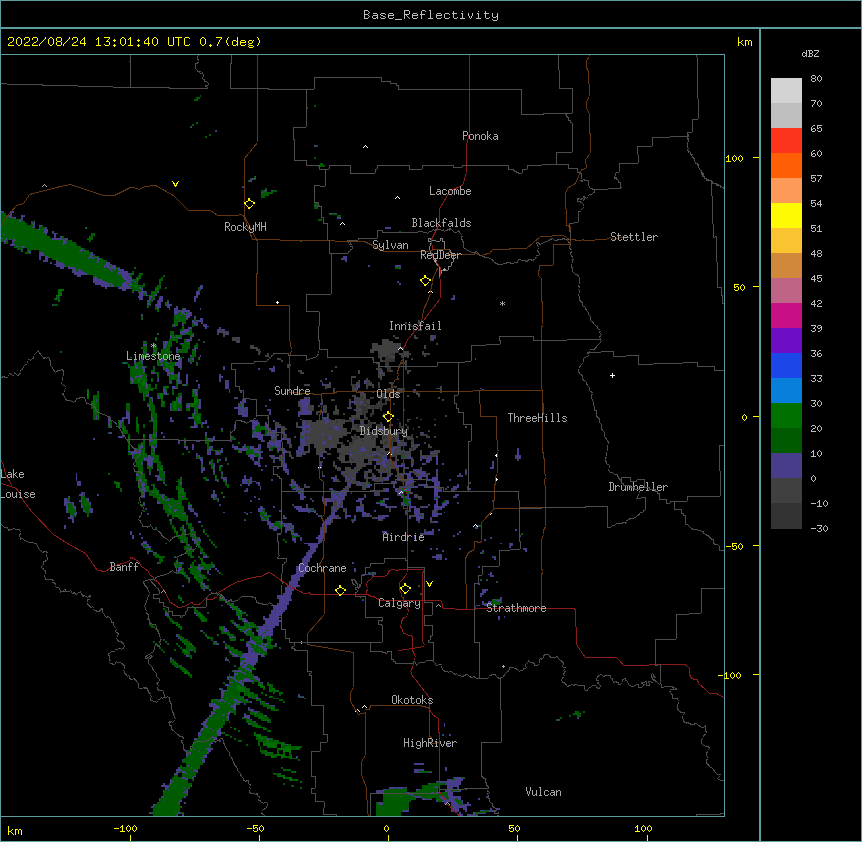
Task: Click the Strathmore city label
Action: coord(516,608)
